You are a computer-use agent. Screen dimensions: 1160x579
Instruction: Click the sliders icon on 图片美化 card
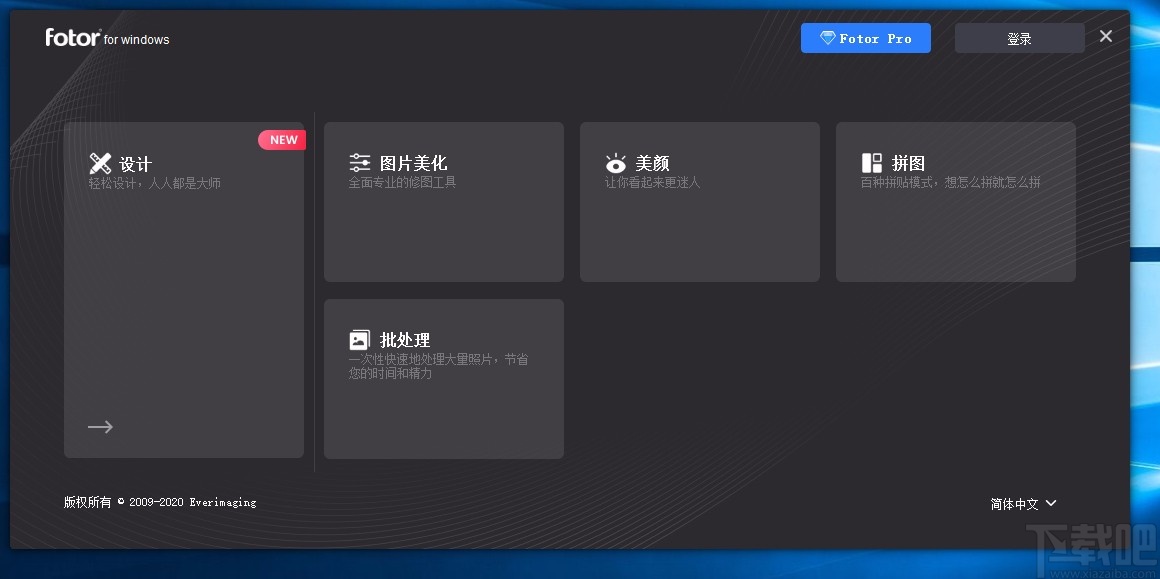[360, 161]
